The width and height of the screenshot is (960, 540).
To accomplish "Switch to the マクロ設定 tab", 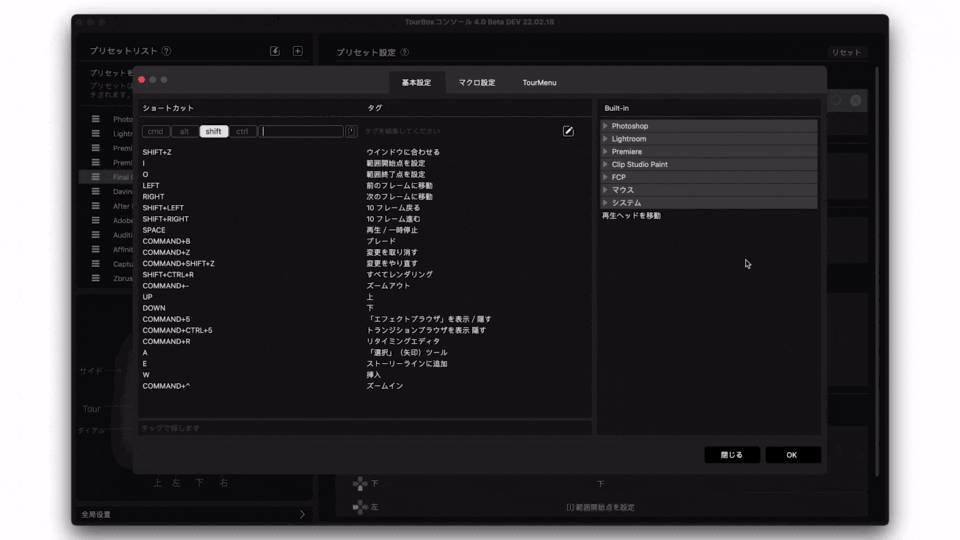I will [476, 83].
